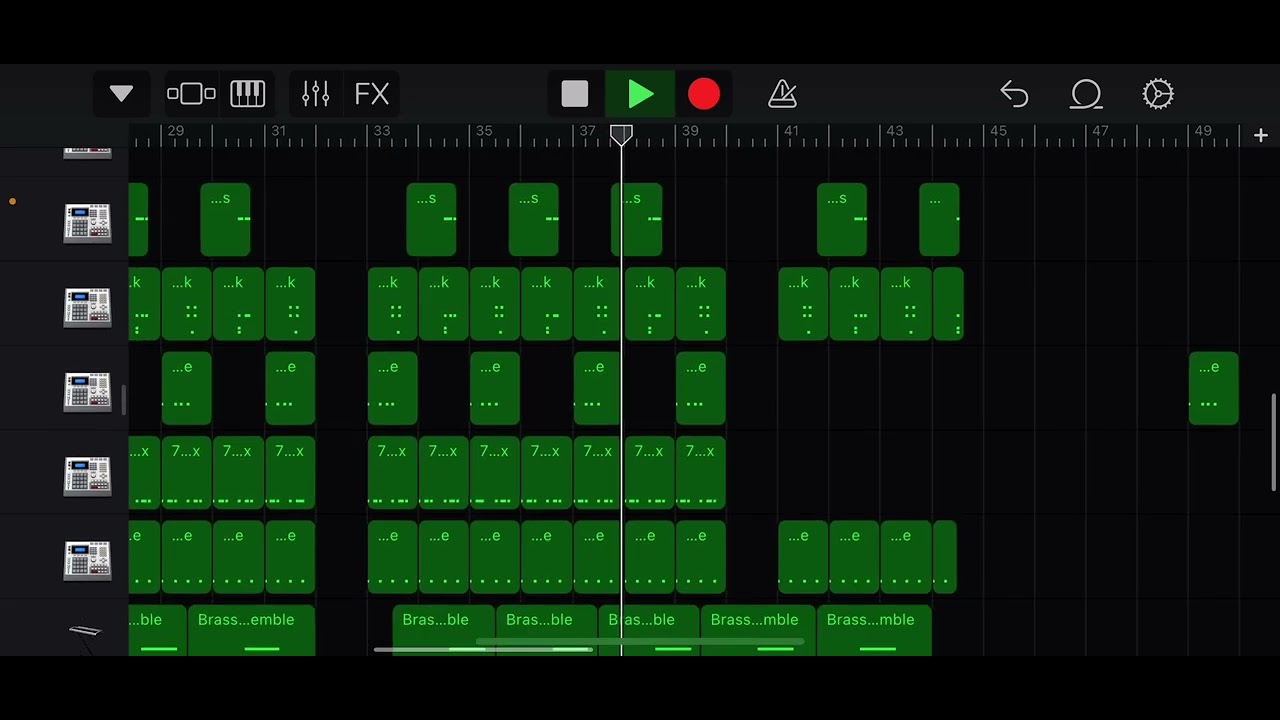Jump to bar 33 on the ruler
Image resolution: width=1280 pixels, height=720 pixels.
click(382, 131)
